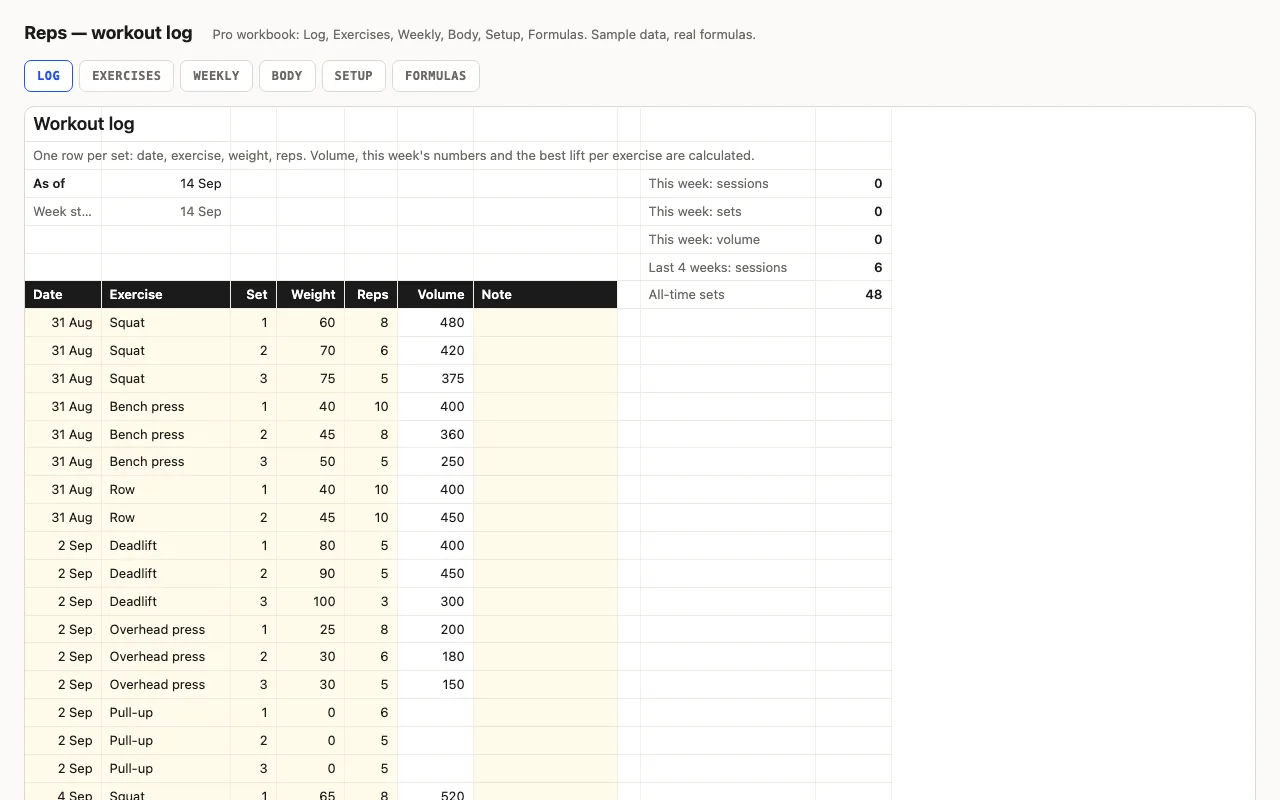Select the Weight column header
1280x800 pixels.
coord(311,295)
